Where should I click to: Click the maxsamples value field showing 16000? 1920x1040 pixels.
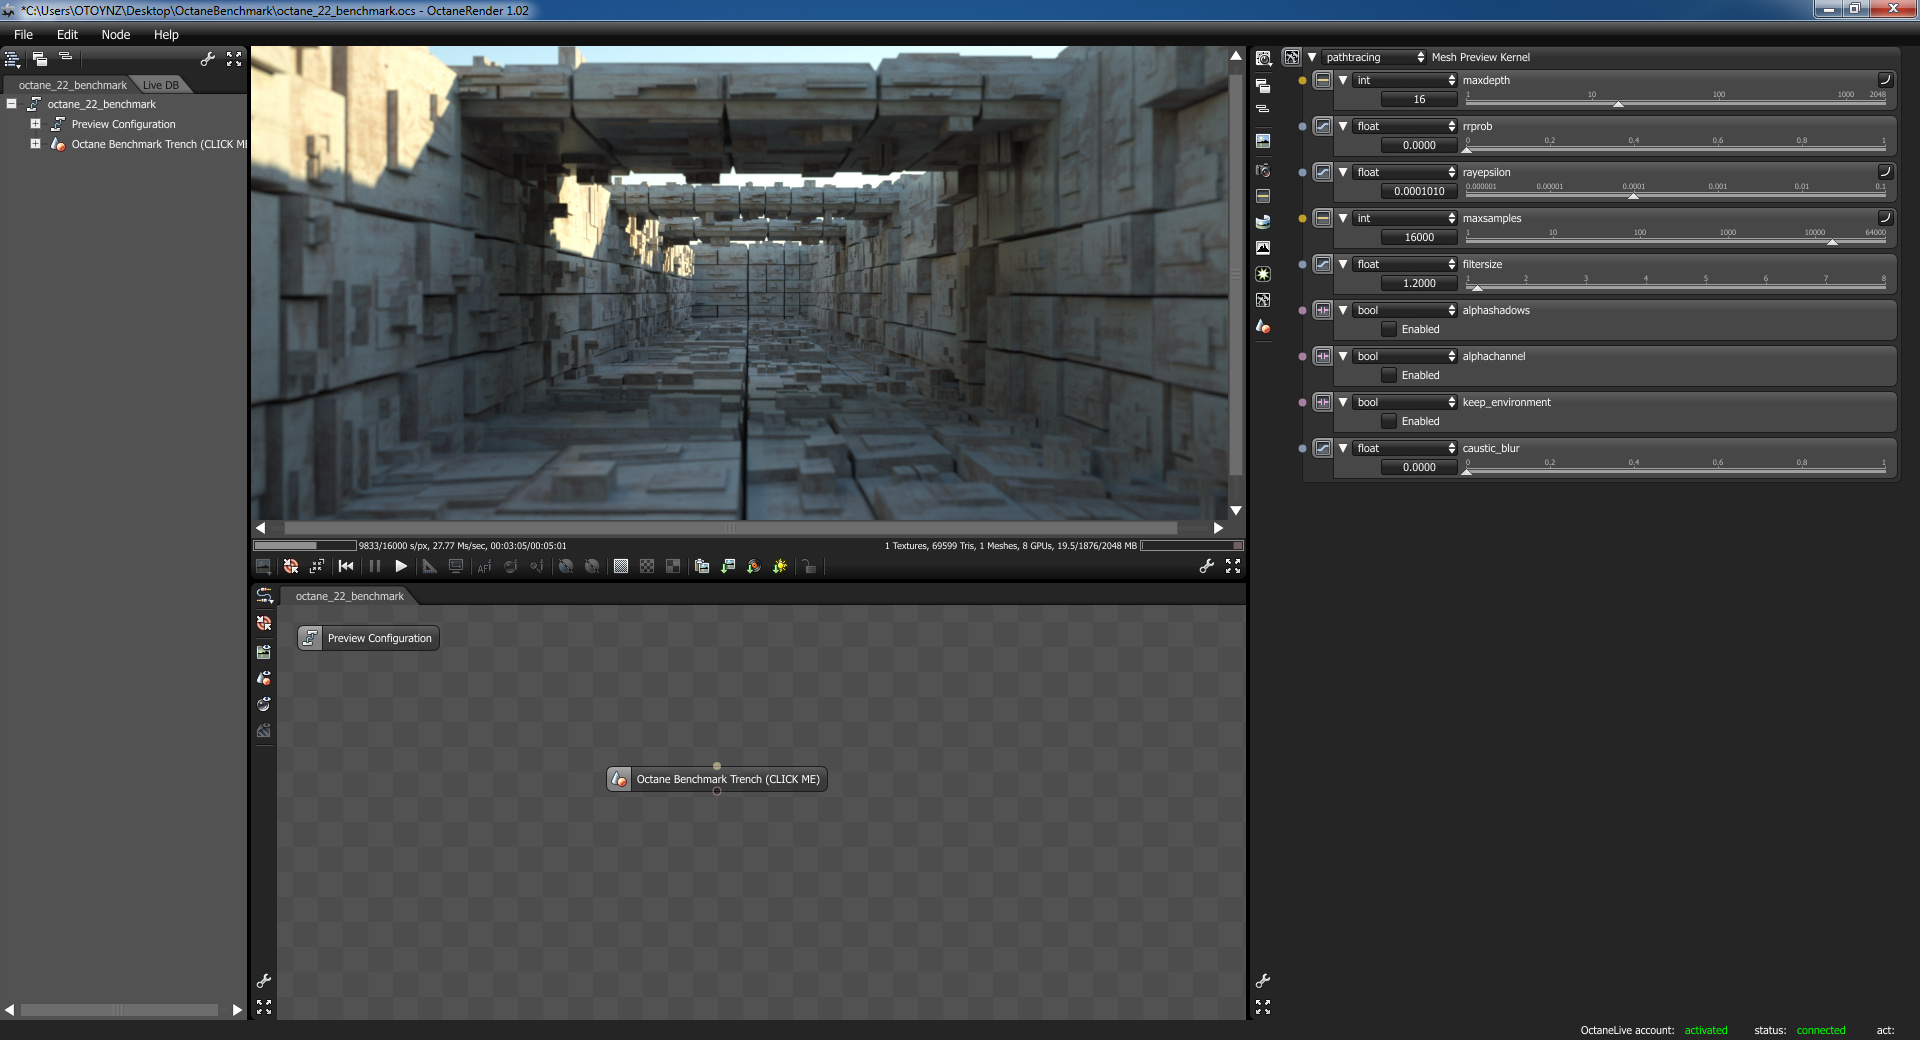coord(1419,237)
